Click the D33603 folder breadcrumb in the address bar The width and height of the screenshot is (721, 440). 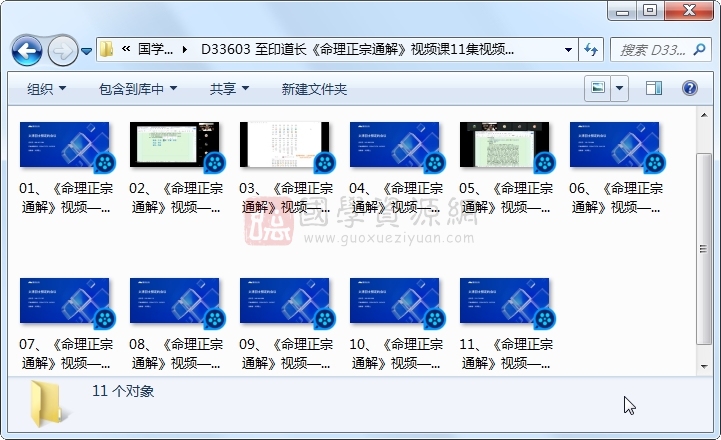[x=357, y=49]
